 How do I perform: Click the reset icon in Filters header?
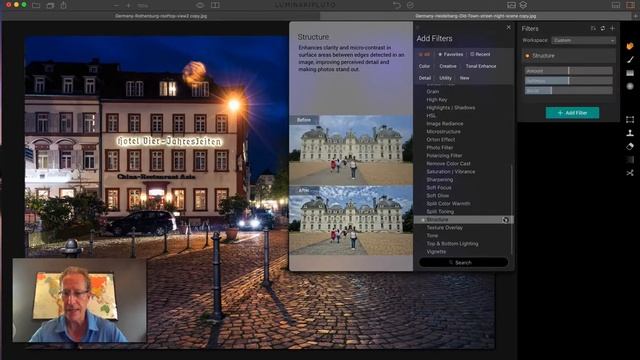[x=602, y=29]
